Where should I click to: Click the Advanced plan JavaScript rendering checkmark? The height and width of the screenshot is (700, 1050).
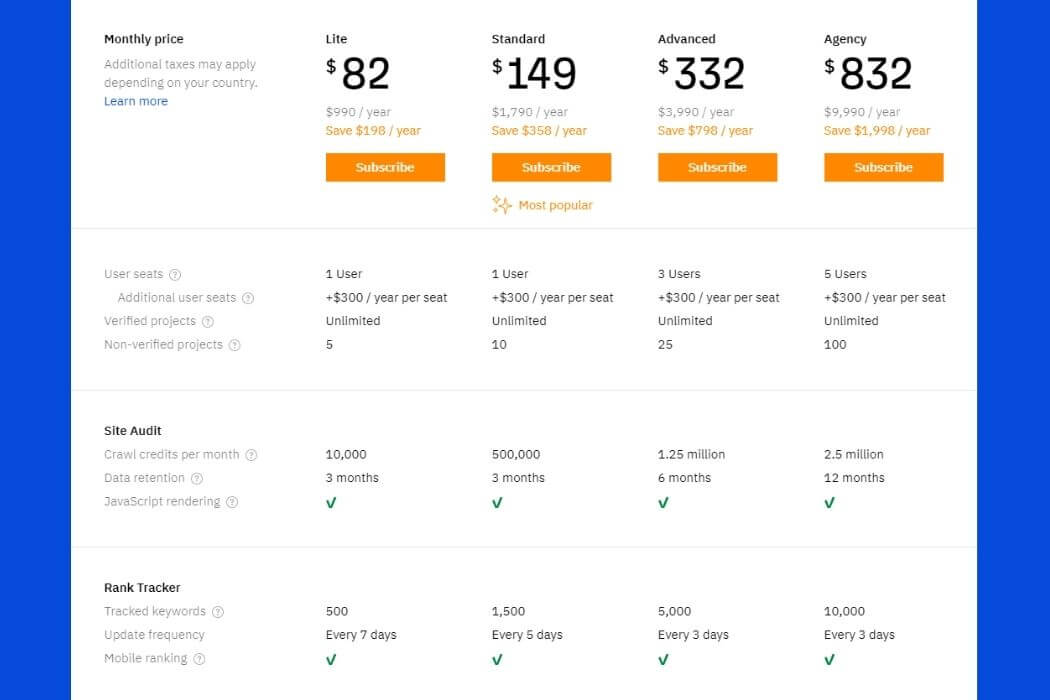[x=663, y=502]
